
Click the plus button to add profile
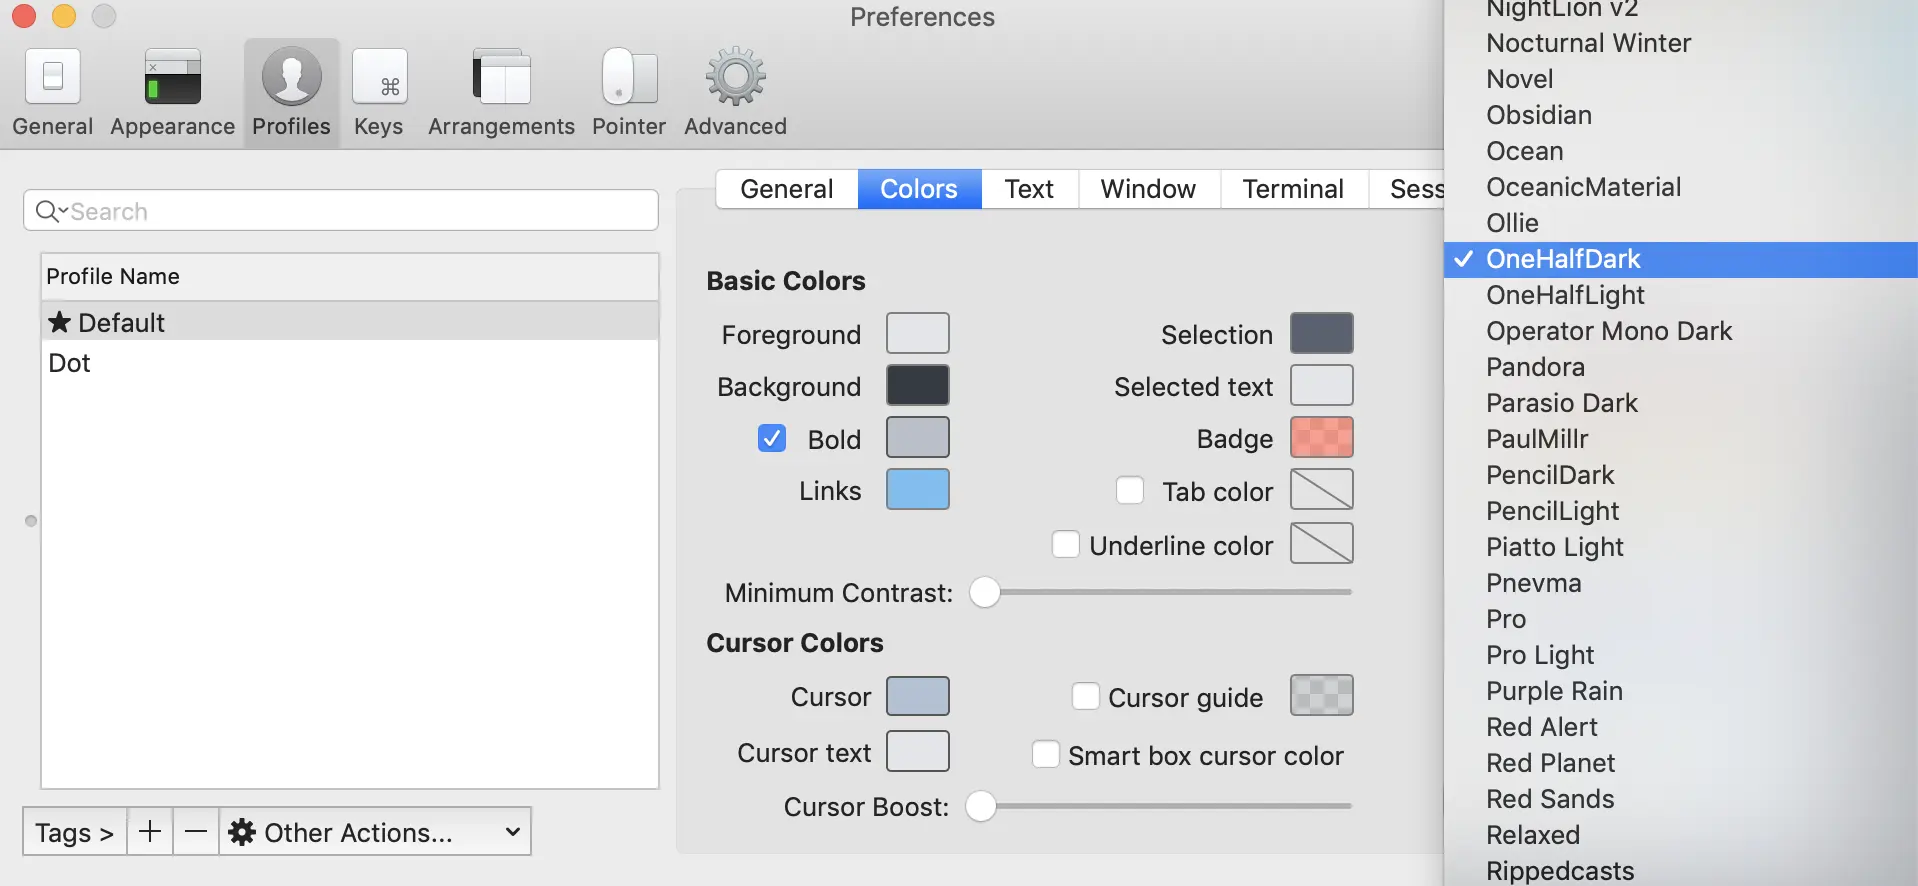tap(150, 832)
